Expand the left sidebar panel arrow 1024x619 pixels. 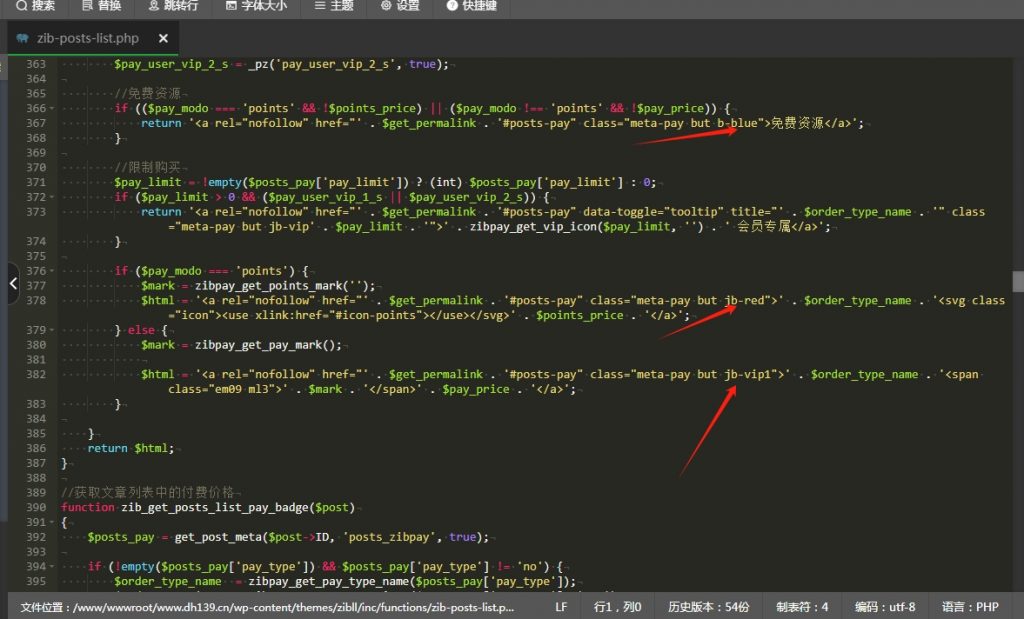(12, 284)
